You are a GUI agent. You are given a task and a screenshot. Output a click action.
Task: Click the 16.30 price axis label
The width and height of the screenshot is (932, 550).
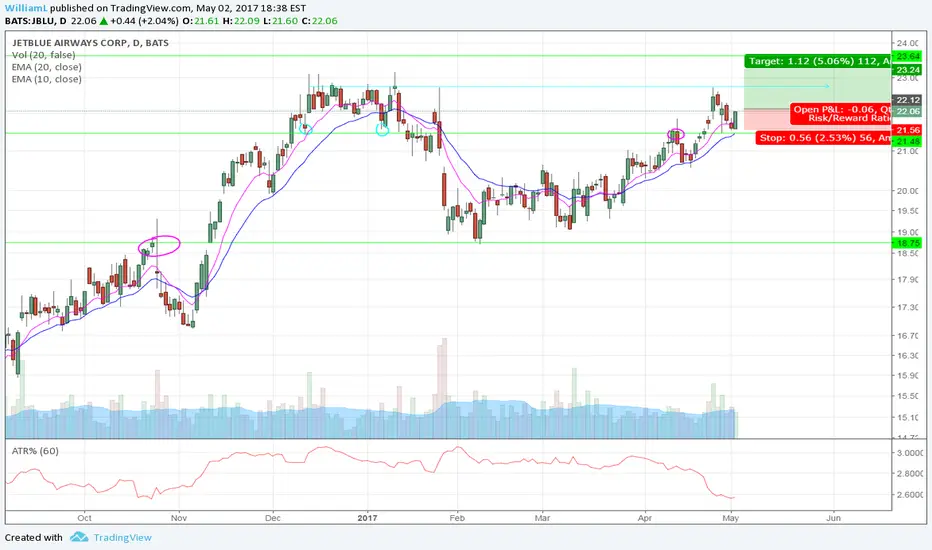point(908,356)
